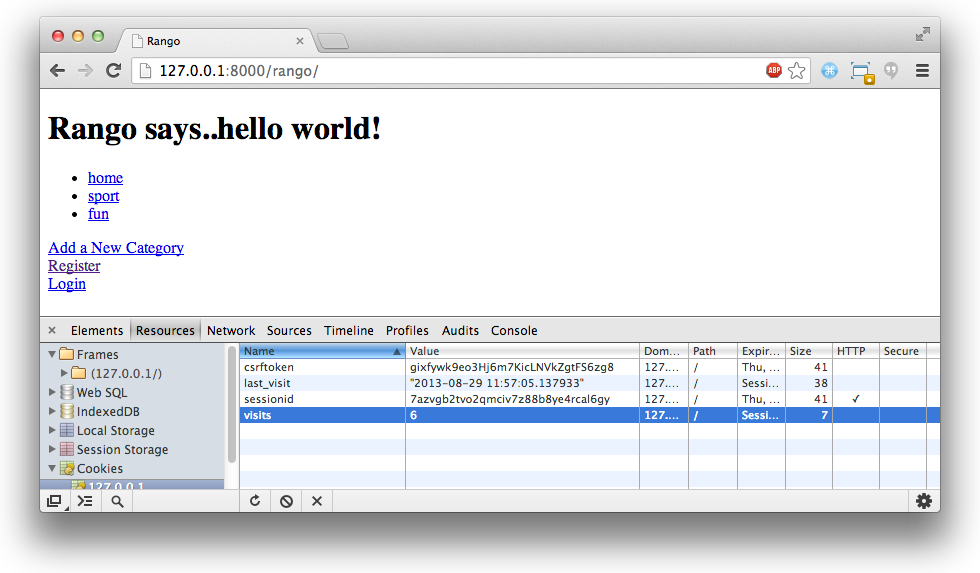This screenshot has width=980, height=573.
Task: Refresh cookies list in DevTools
Action: point(255,501)
